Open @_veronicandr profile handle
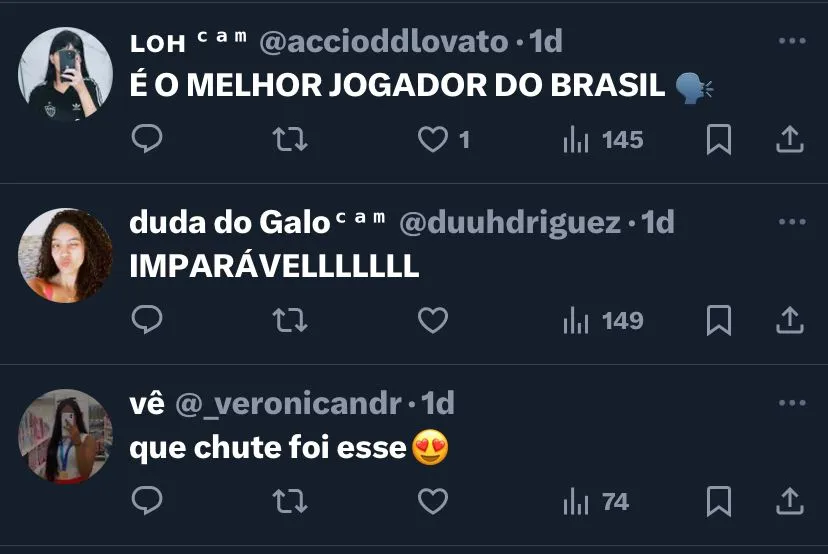Screen dimensions: 828x554 click(288, 404)
